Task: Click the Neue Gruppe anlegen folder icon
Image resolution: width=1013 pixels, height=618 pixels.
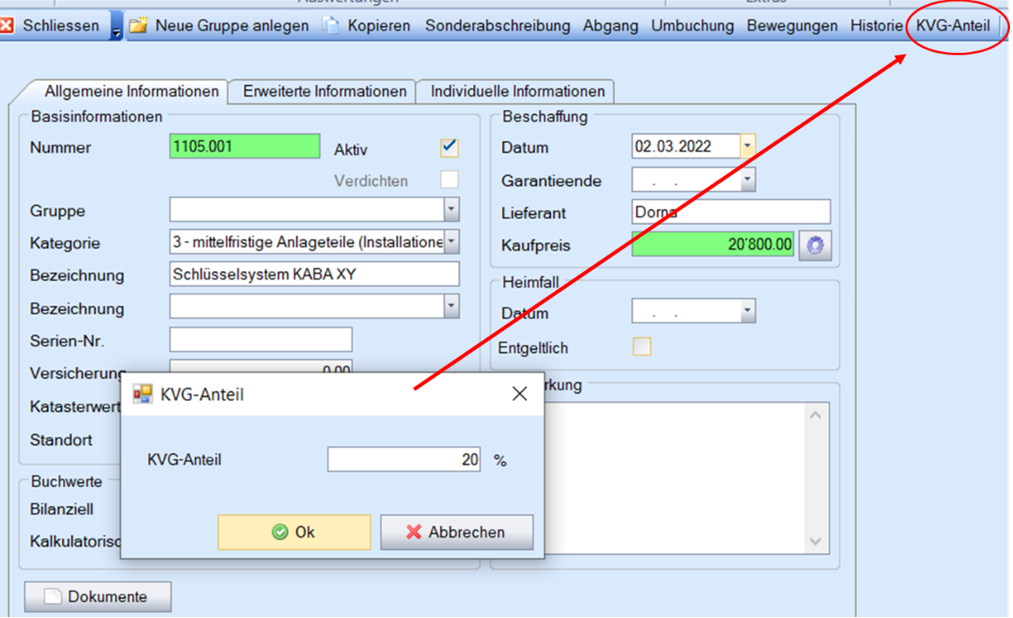Action: pyautogui.click(x=138, y=25)
